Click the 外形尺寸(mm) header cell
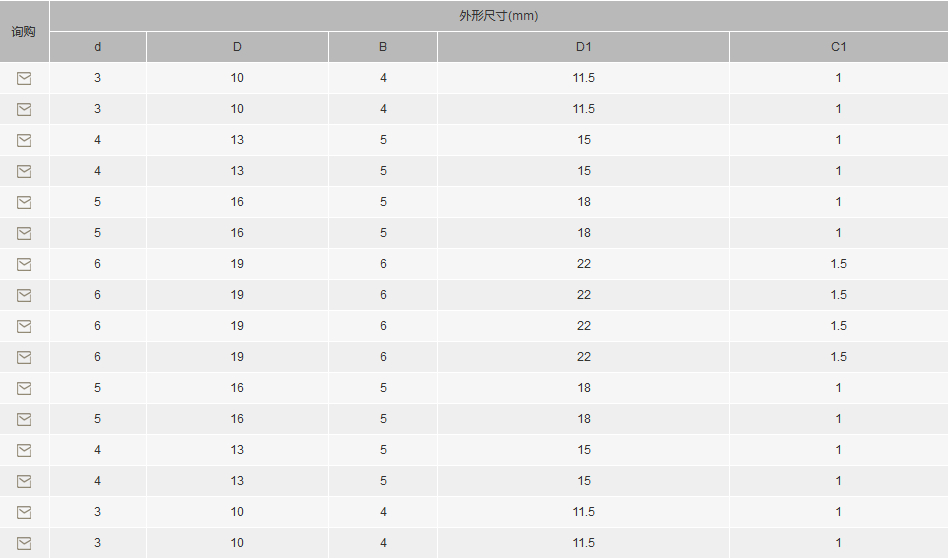Screen dimensions: 948x560 click(x=499, y=16)
